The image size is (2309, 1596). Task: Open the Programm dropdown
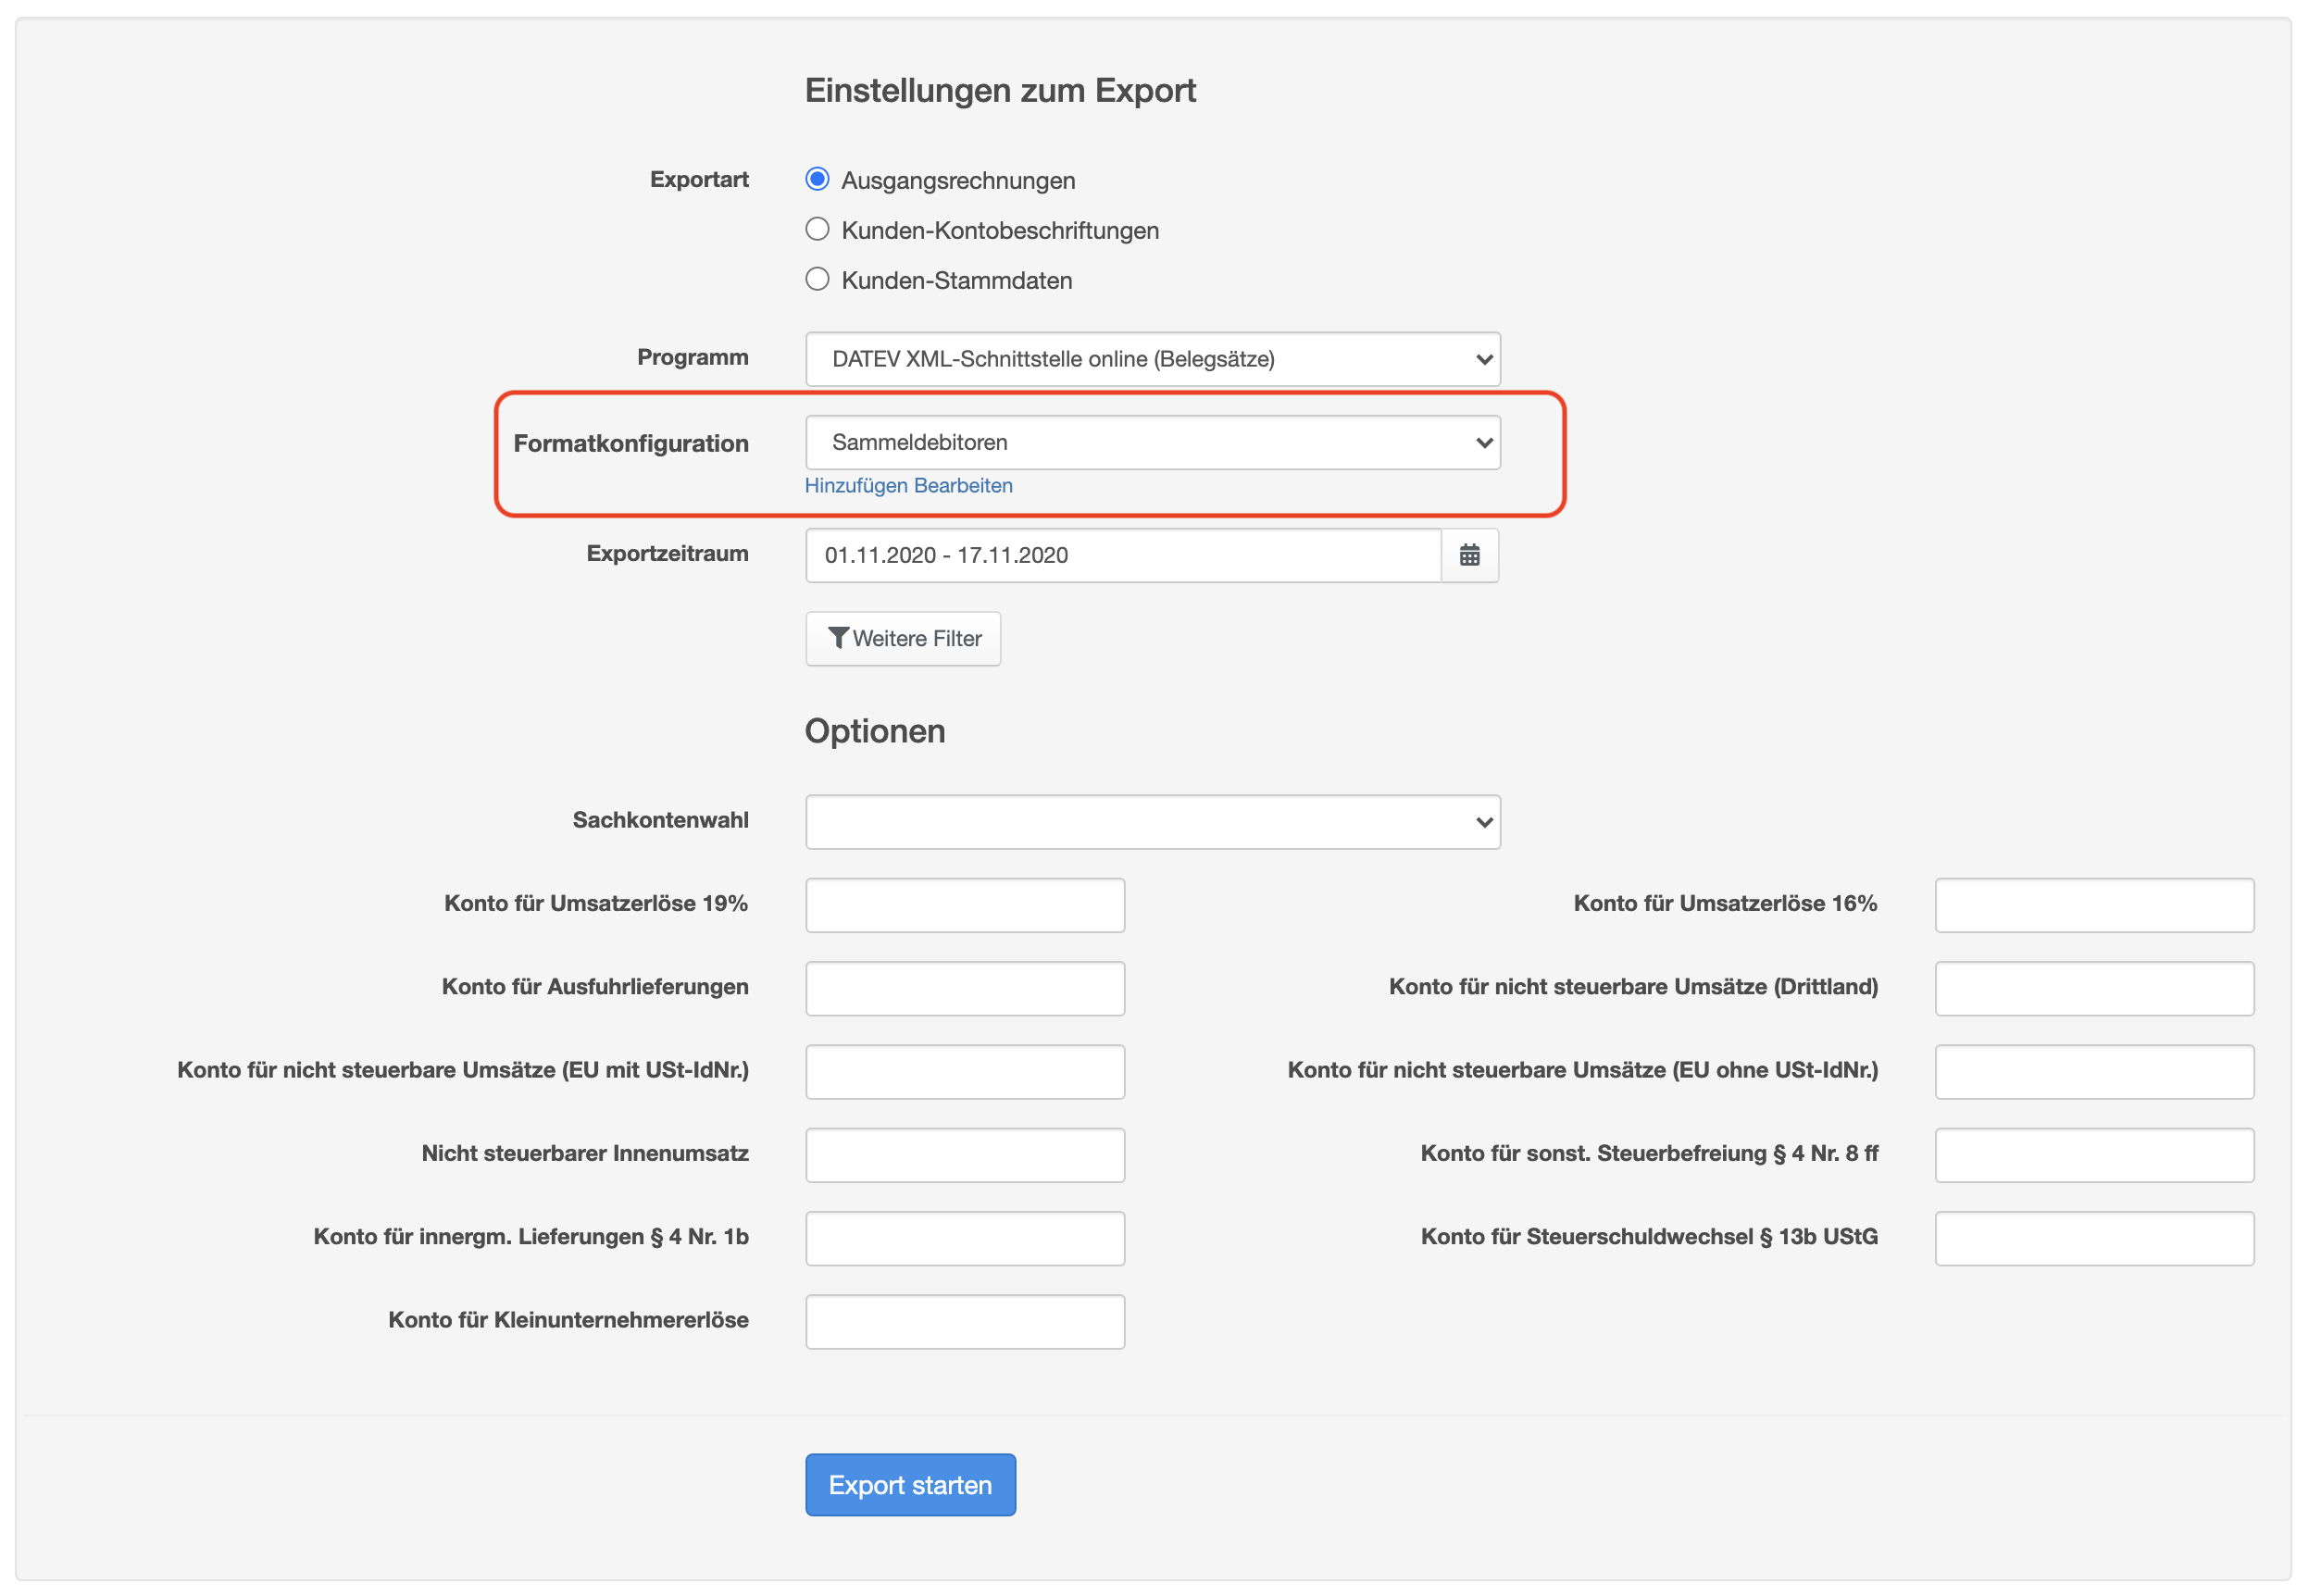click(x=1152, y=359)
